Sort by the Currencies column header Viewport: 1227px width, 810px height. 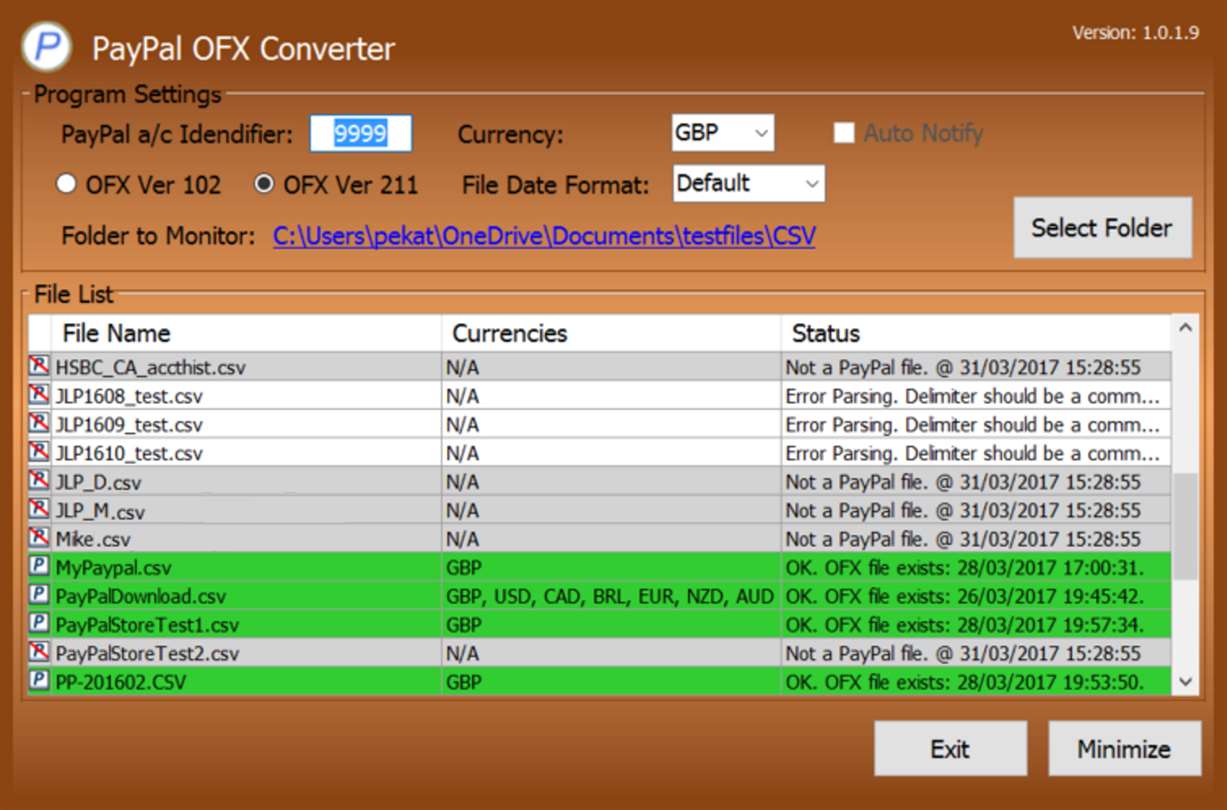click(611, 333)
